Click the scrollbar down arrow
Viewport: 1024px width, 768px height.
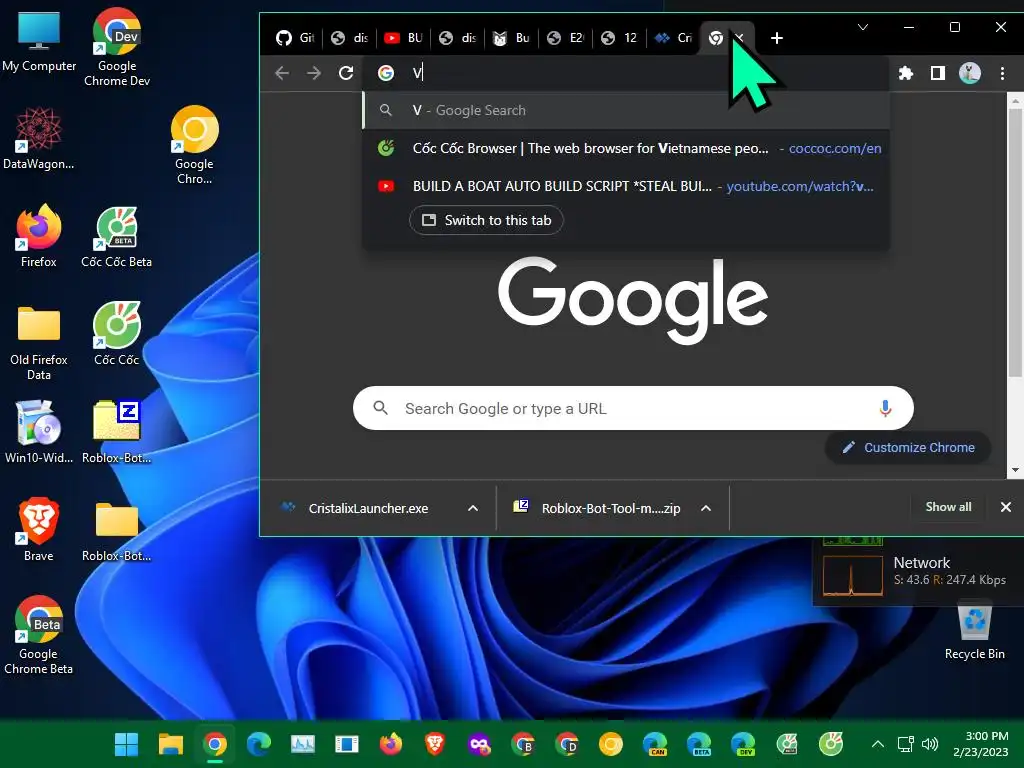tap(1015, 471)
